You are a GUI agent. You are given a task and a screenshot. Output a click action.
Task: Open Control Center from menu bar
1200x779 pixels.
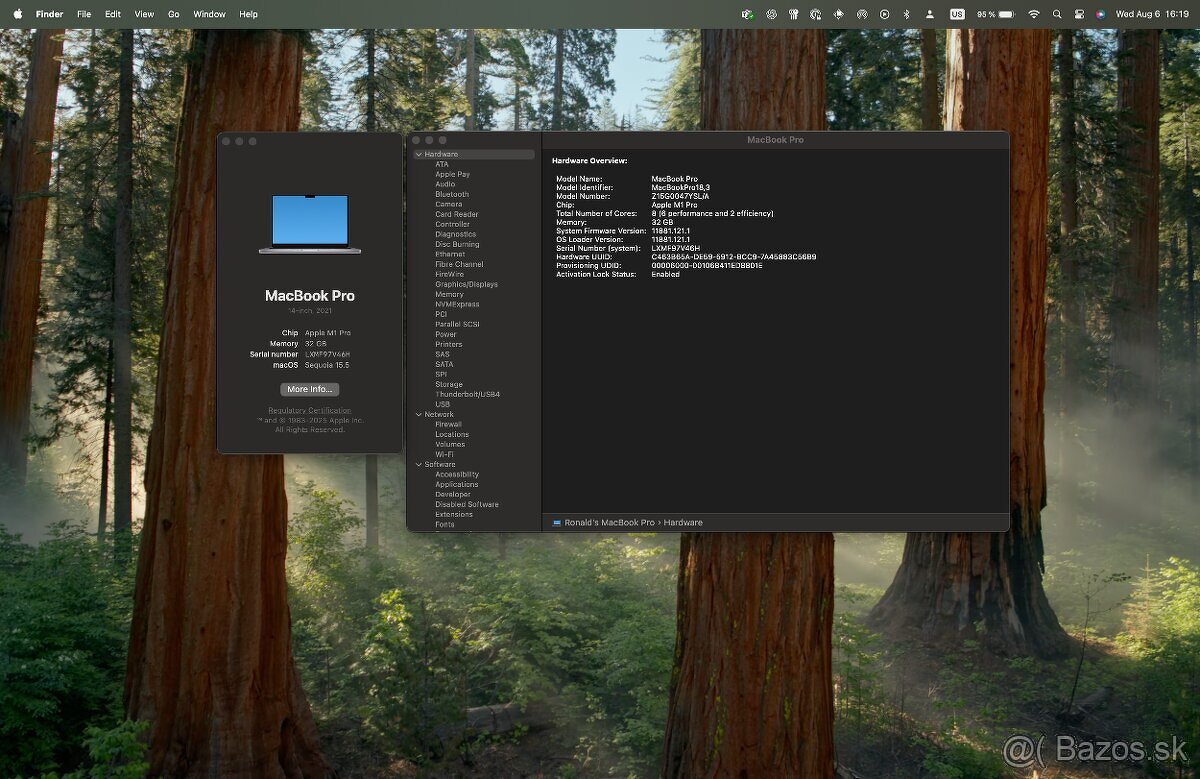click(x=1079, y=14)
